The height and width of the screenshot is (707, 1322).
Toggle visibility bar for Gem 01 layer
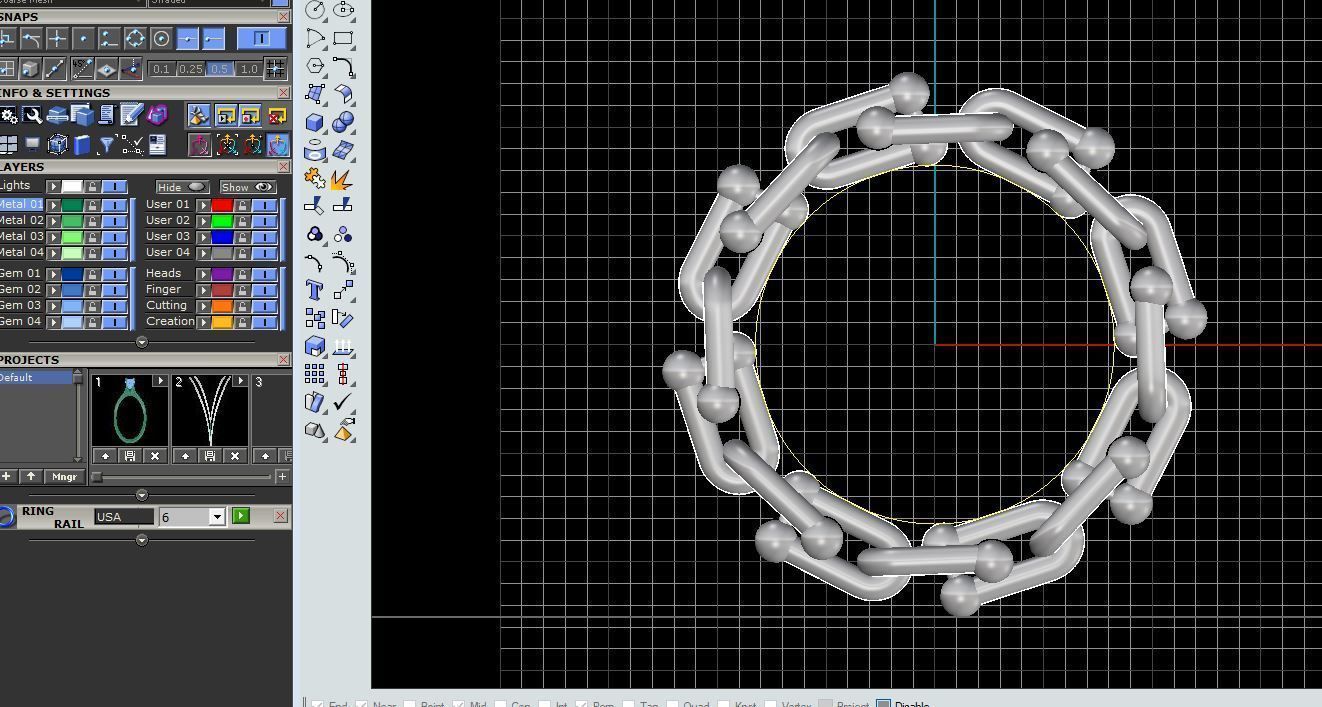click(x=115, y=274)
